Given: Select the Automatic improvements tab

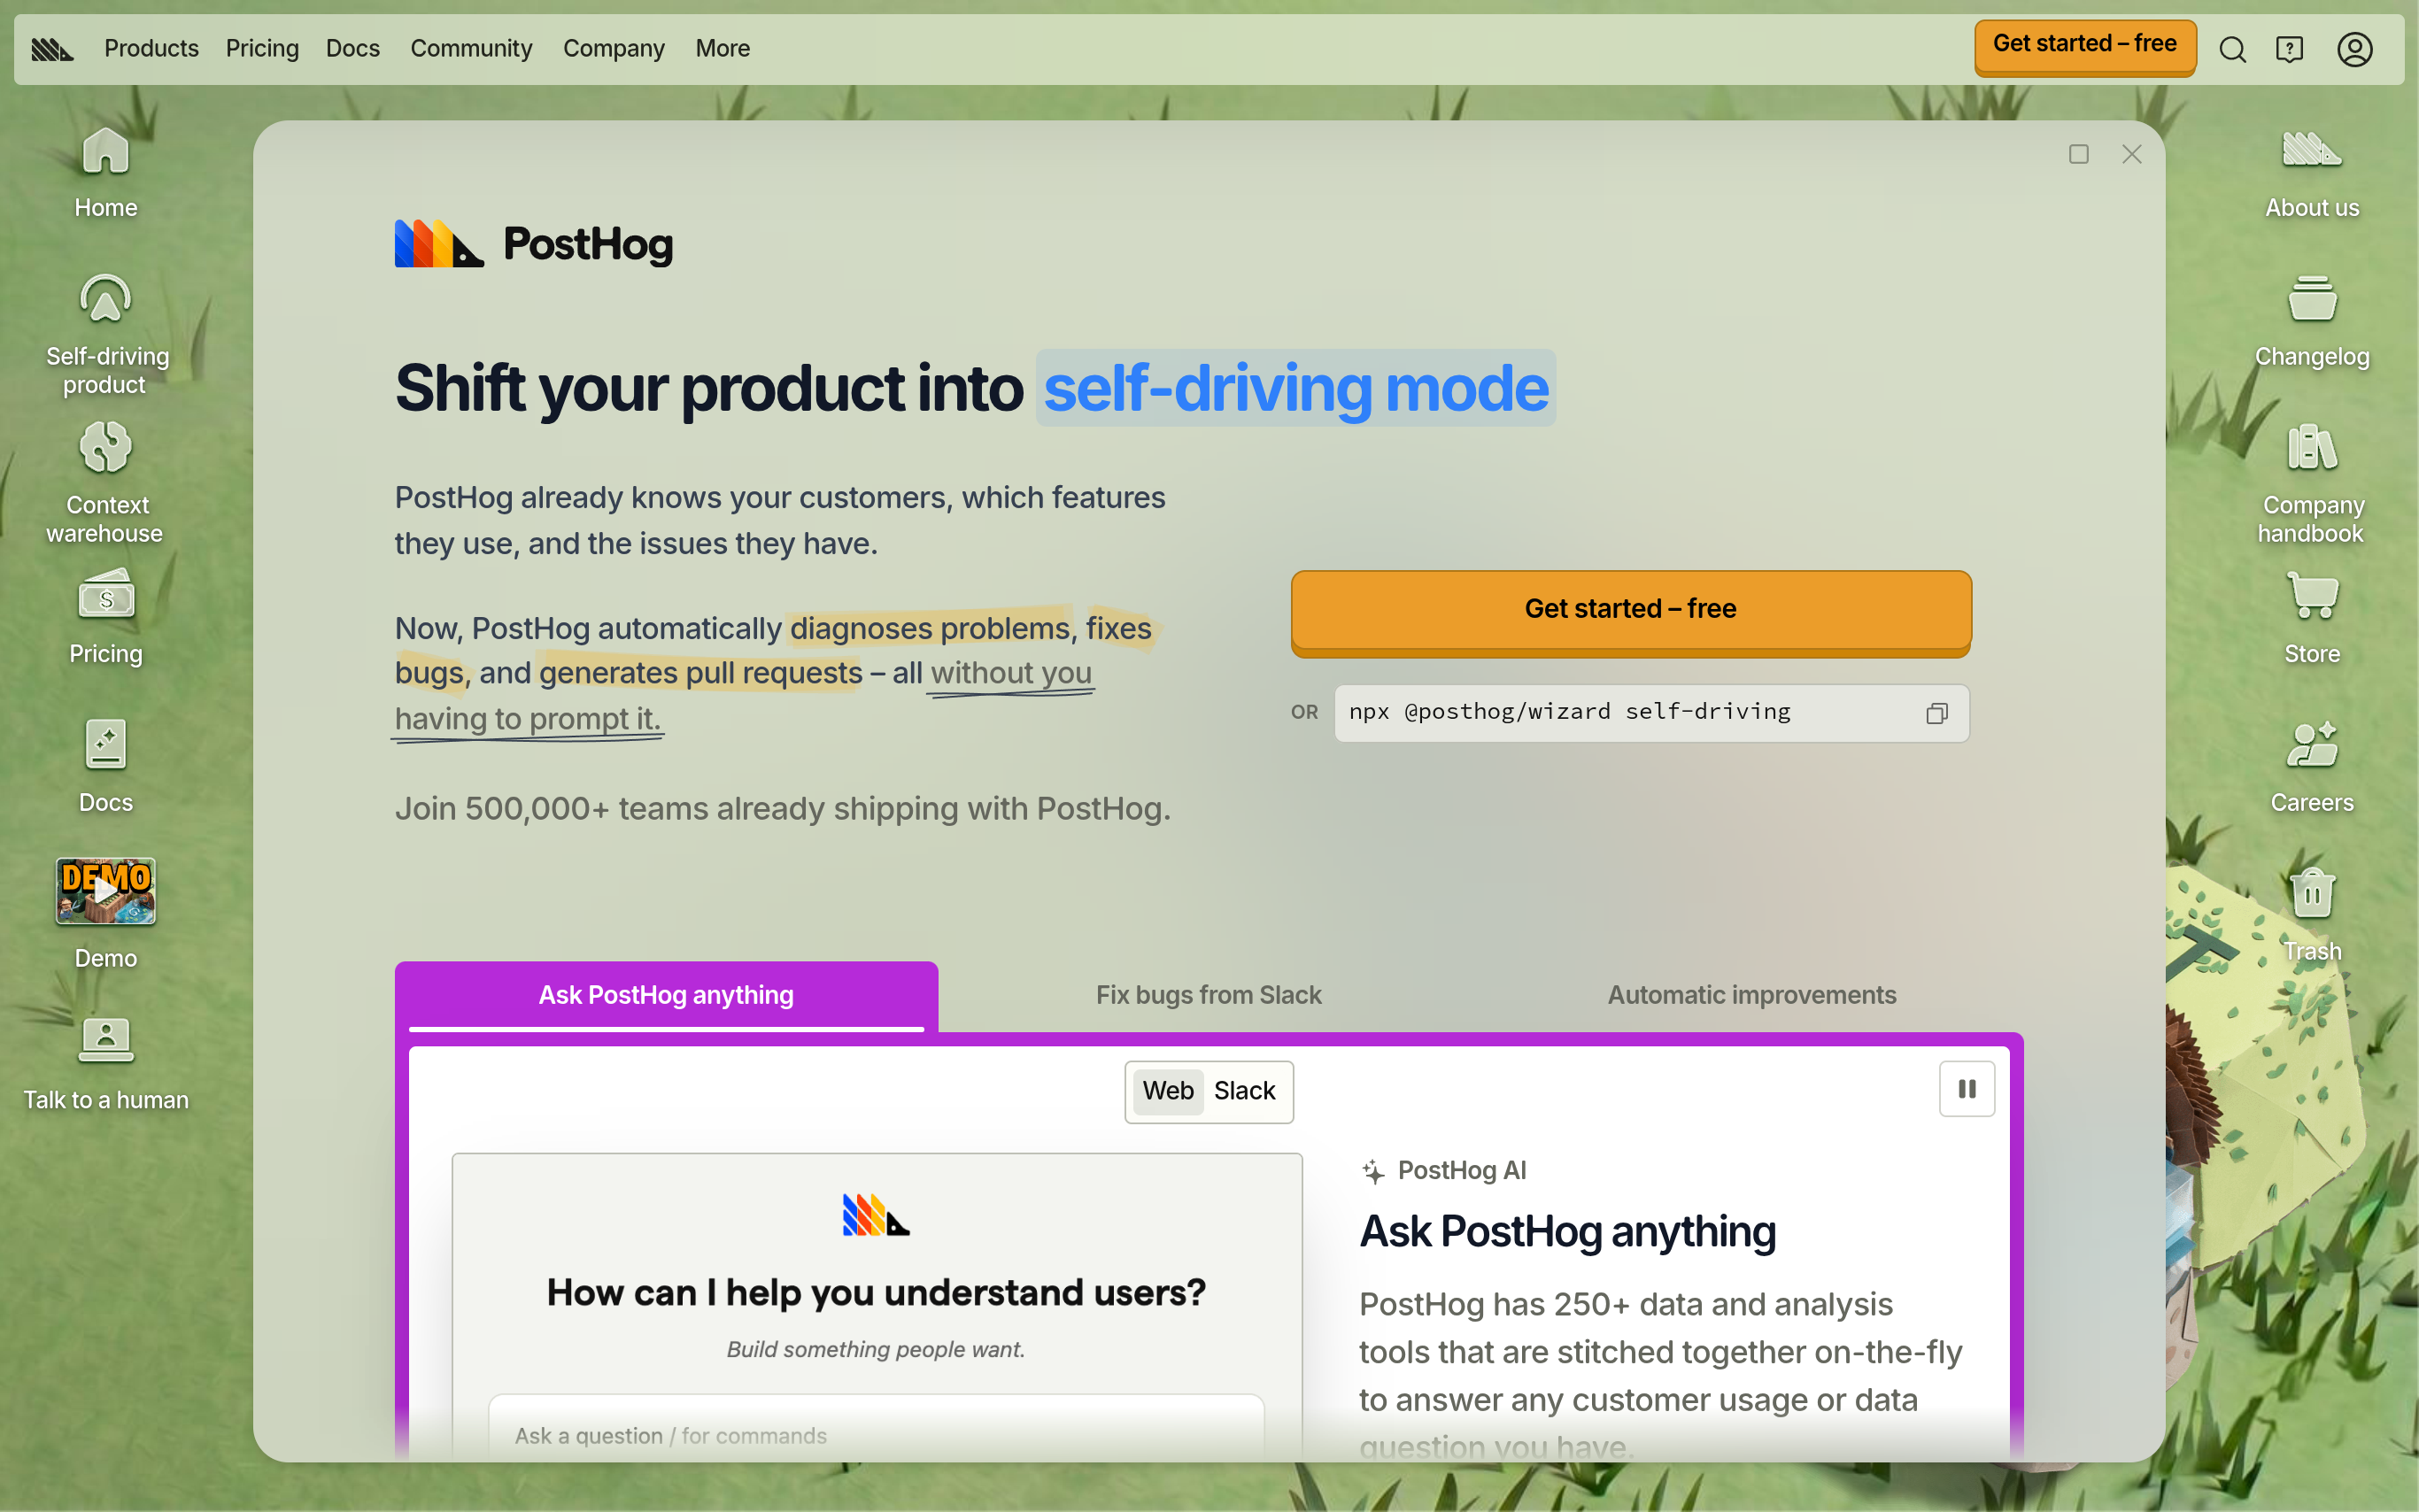Looking at the screenshot, I should pyautogui.click(x=1752, y=996).
